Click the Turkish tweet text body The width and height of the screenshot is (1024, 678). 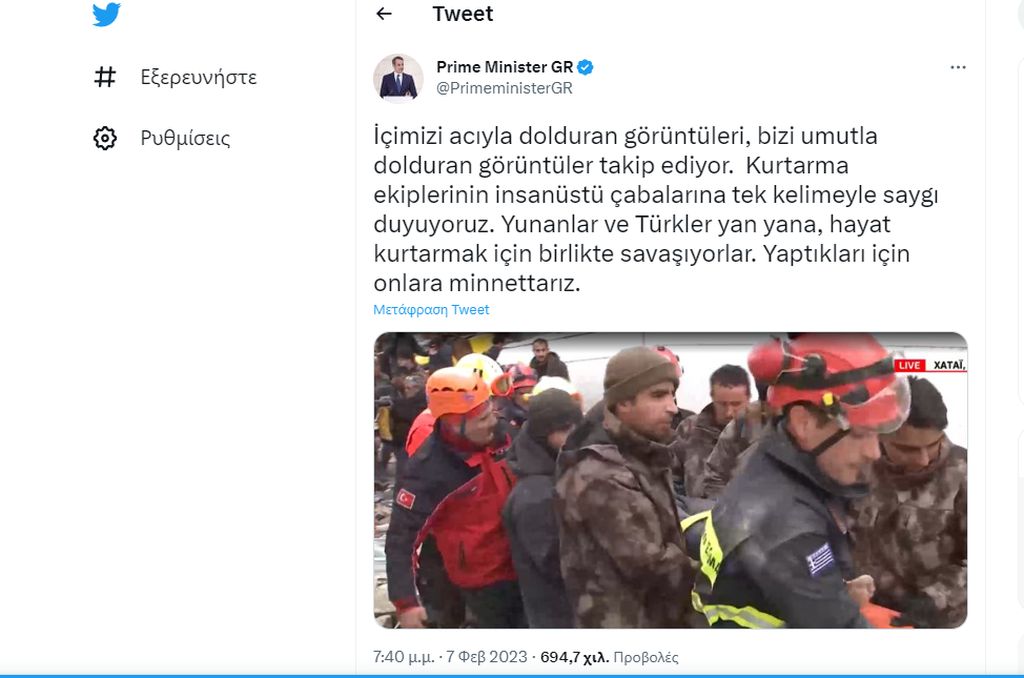656,209
